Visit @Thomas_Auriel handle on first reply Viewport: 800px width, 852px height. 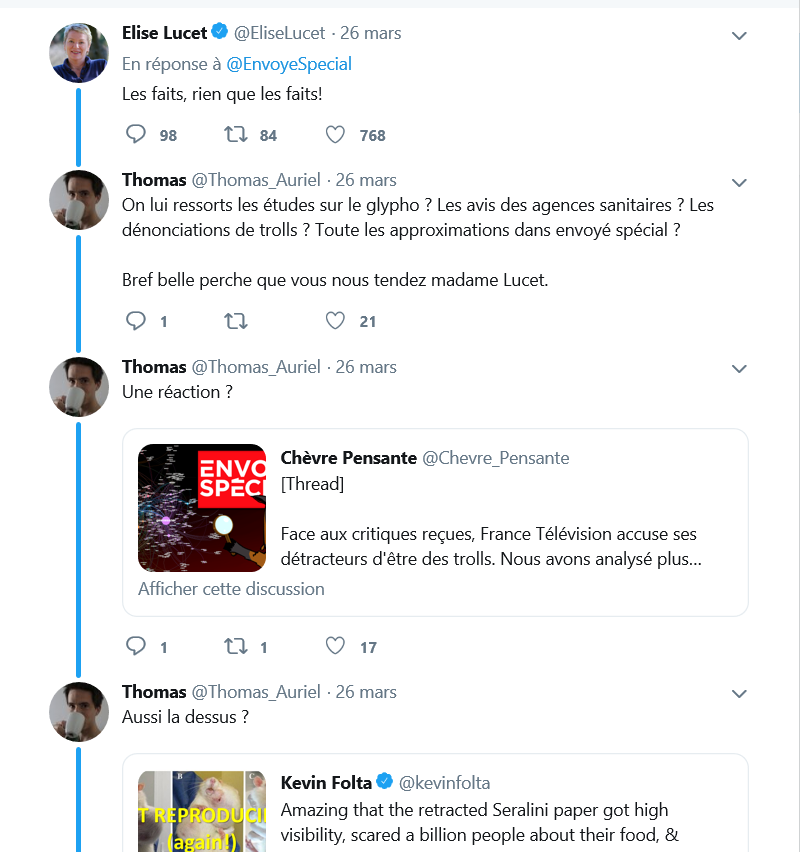[x=256, y=180]
